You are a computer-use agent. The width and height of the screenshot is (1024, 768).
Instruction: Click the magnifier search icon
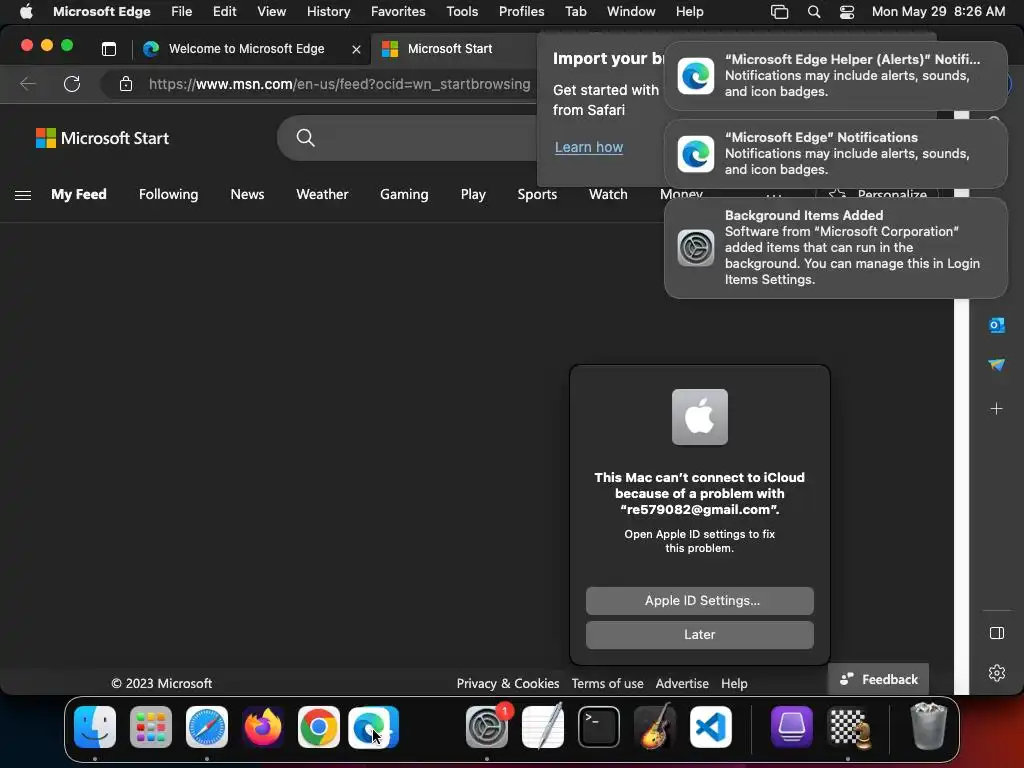click(x=306, y=138)
